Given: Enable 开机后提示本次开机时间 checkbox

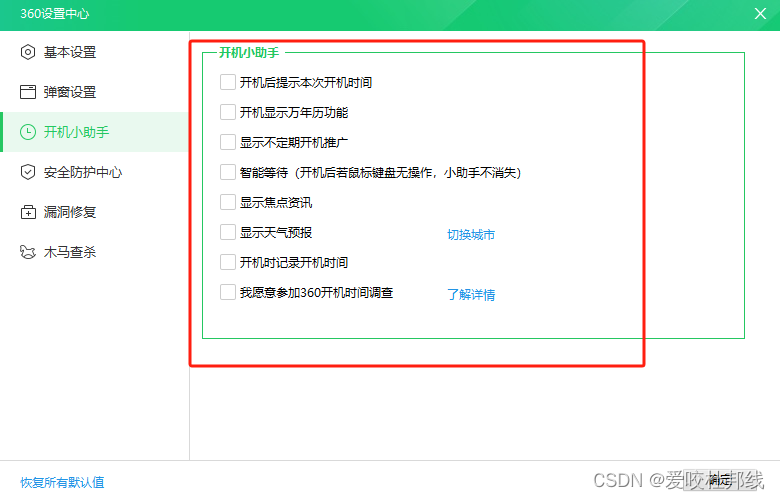Looking at the screenshot, I should 228,82.
